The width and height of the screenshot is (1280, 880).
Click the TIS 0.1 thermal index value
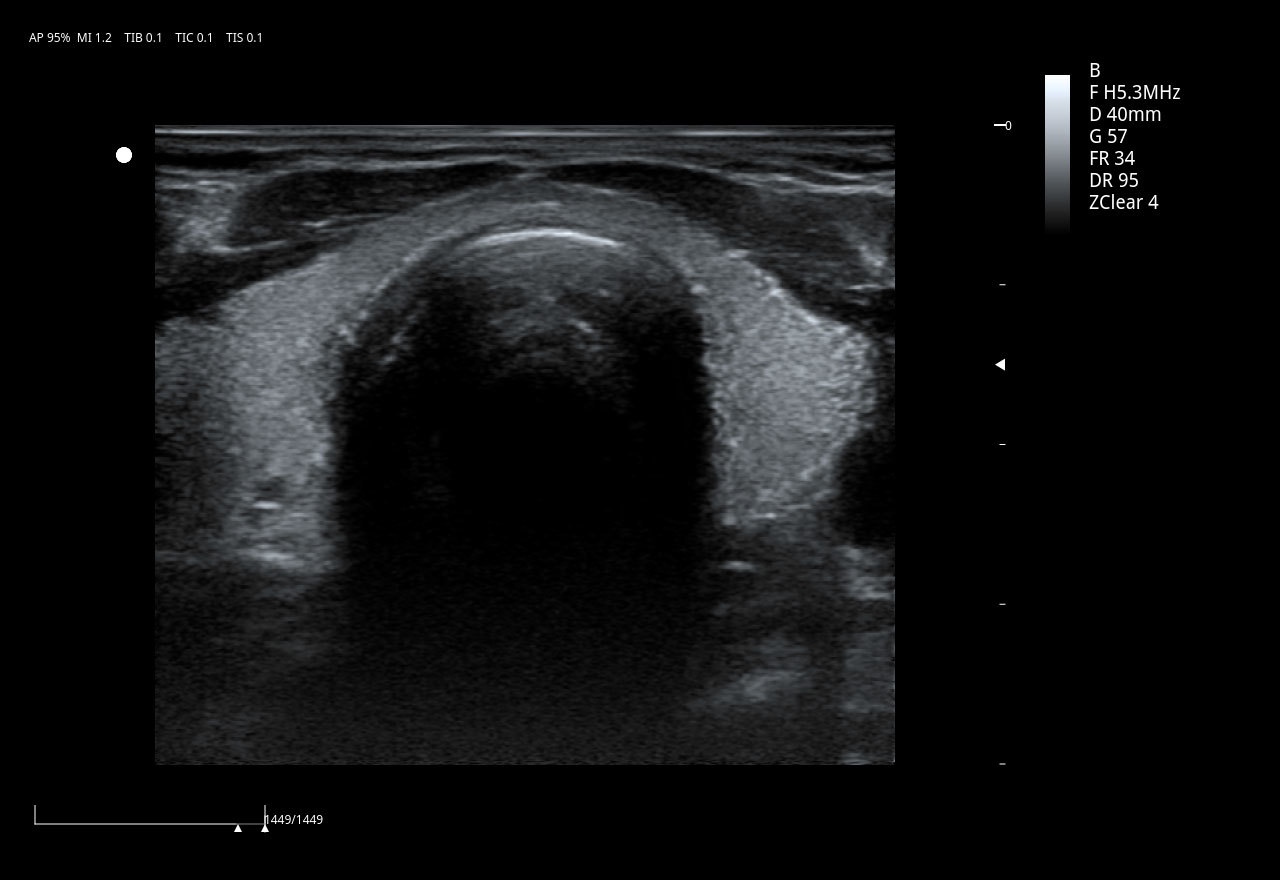pyautogui.click(x=244, y=38)
